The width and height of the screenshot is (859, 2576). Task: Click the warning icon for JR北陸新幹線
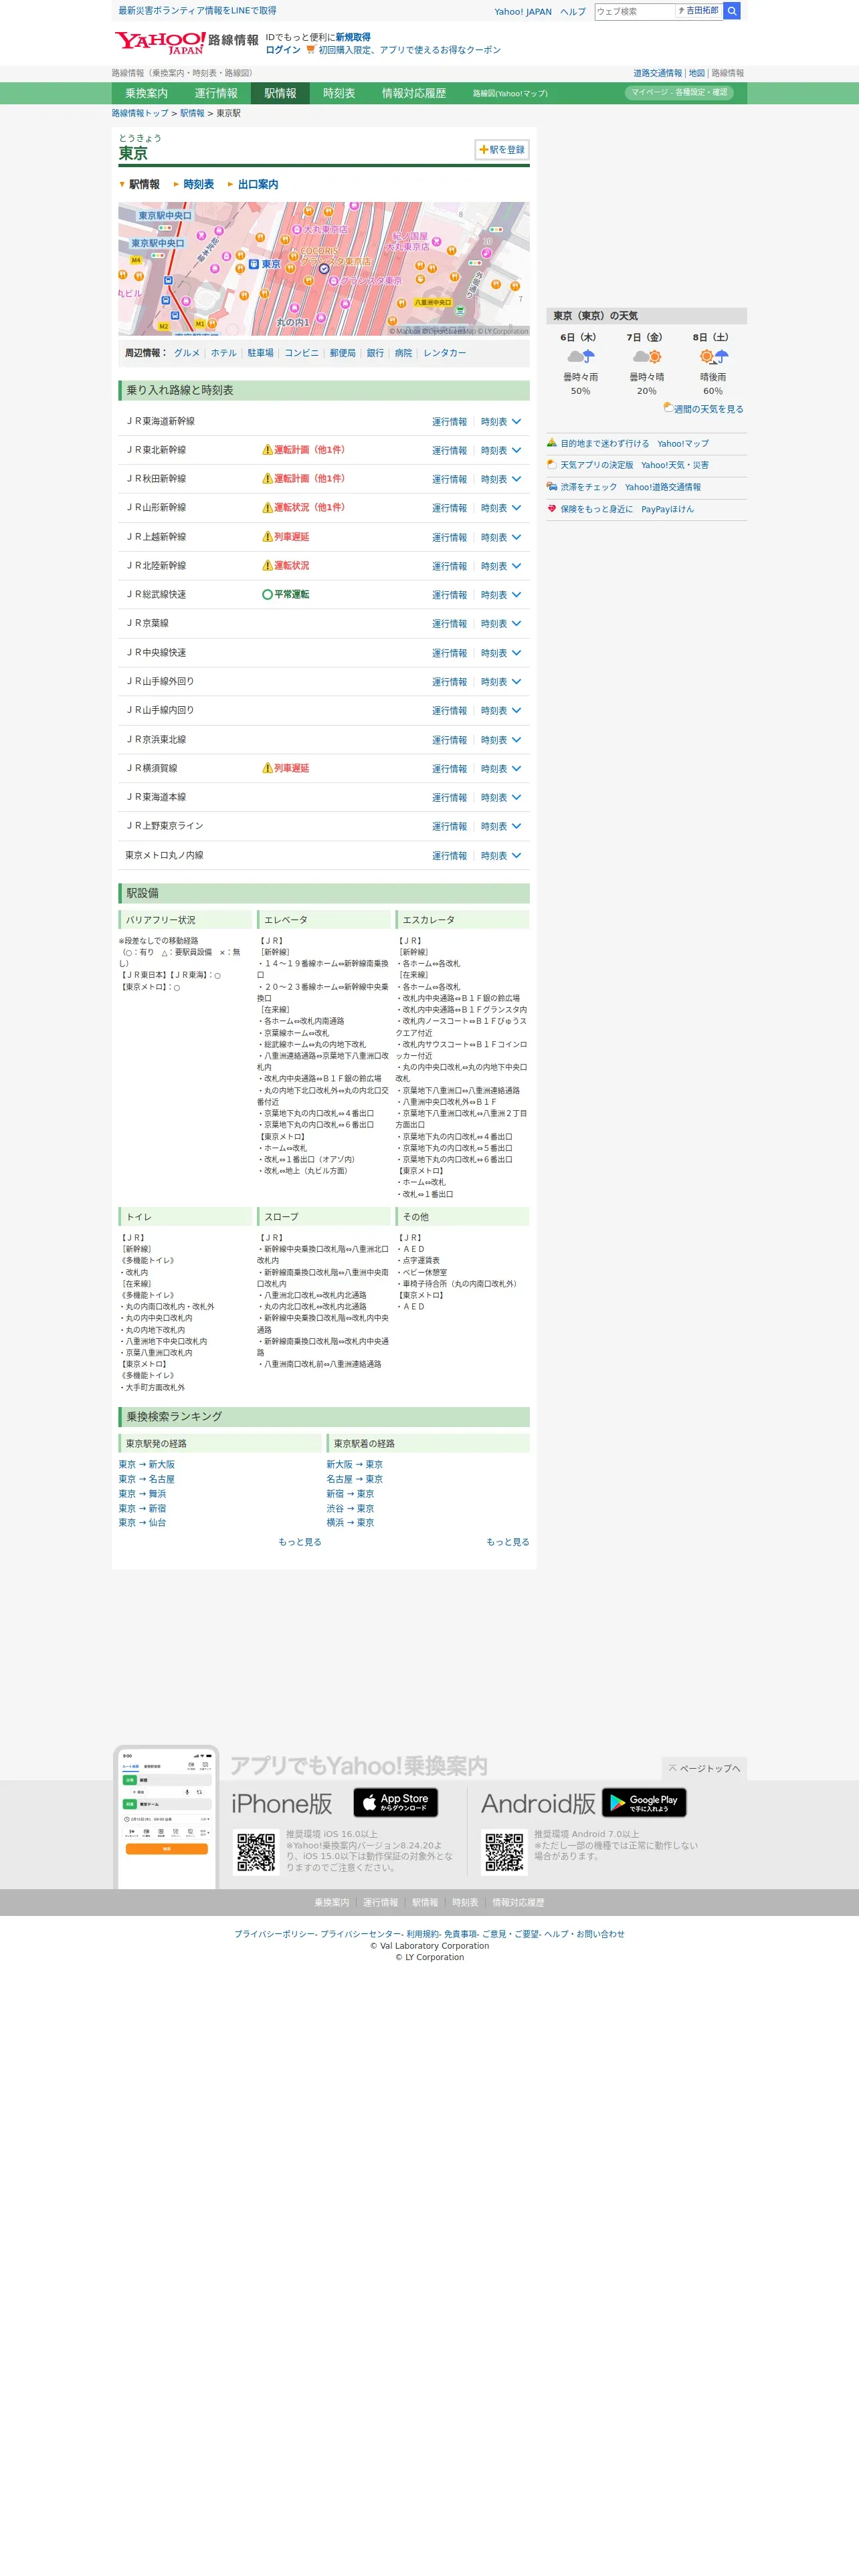(267, 566)
